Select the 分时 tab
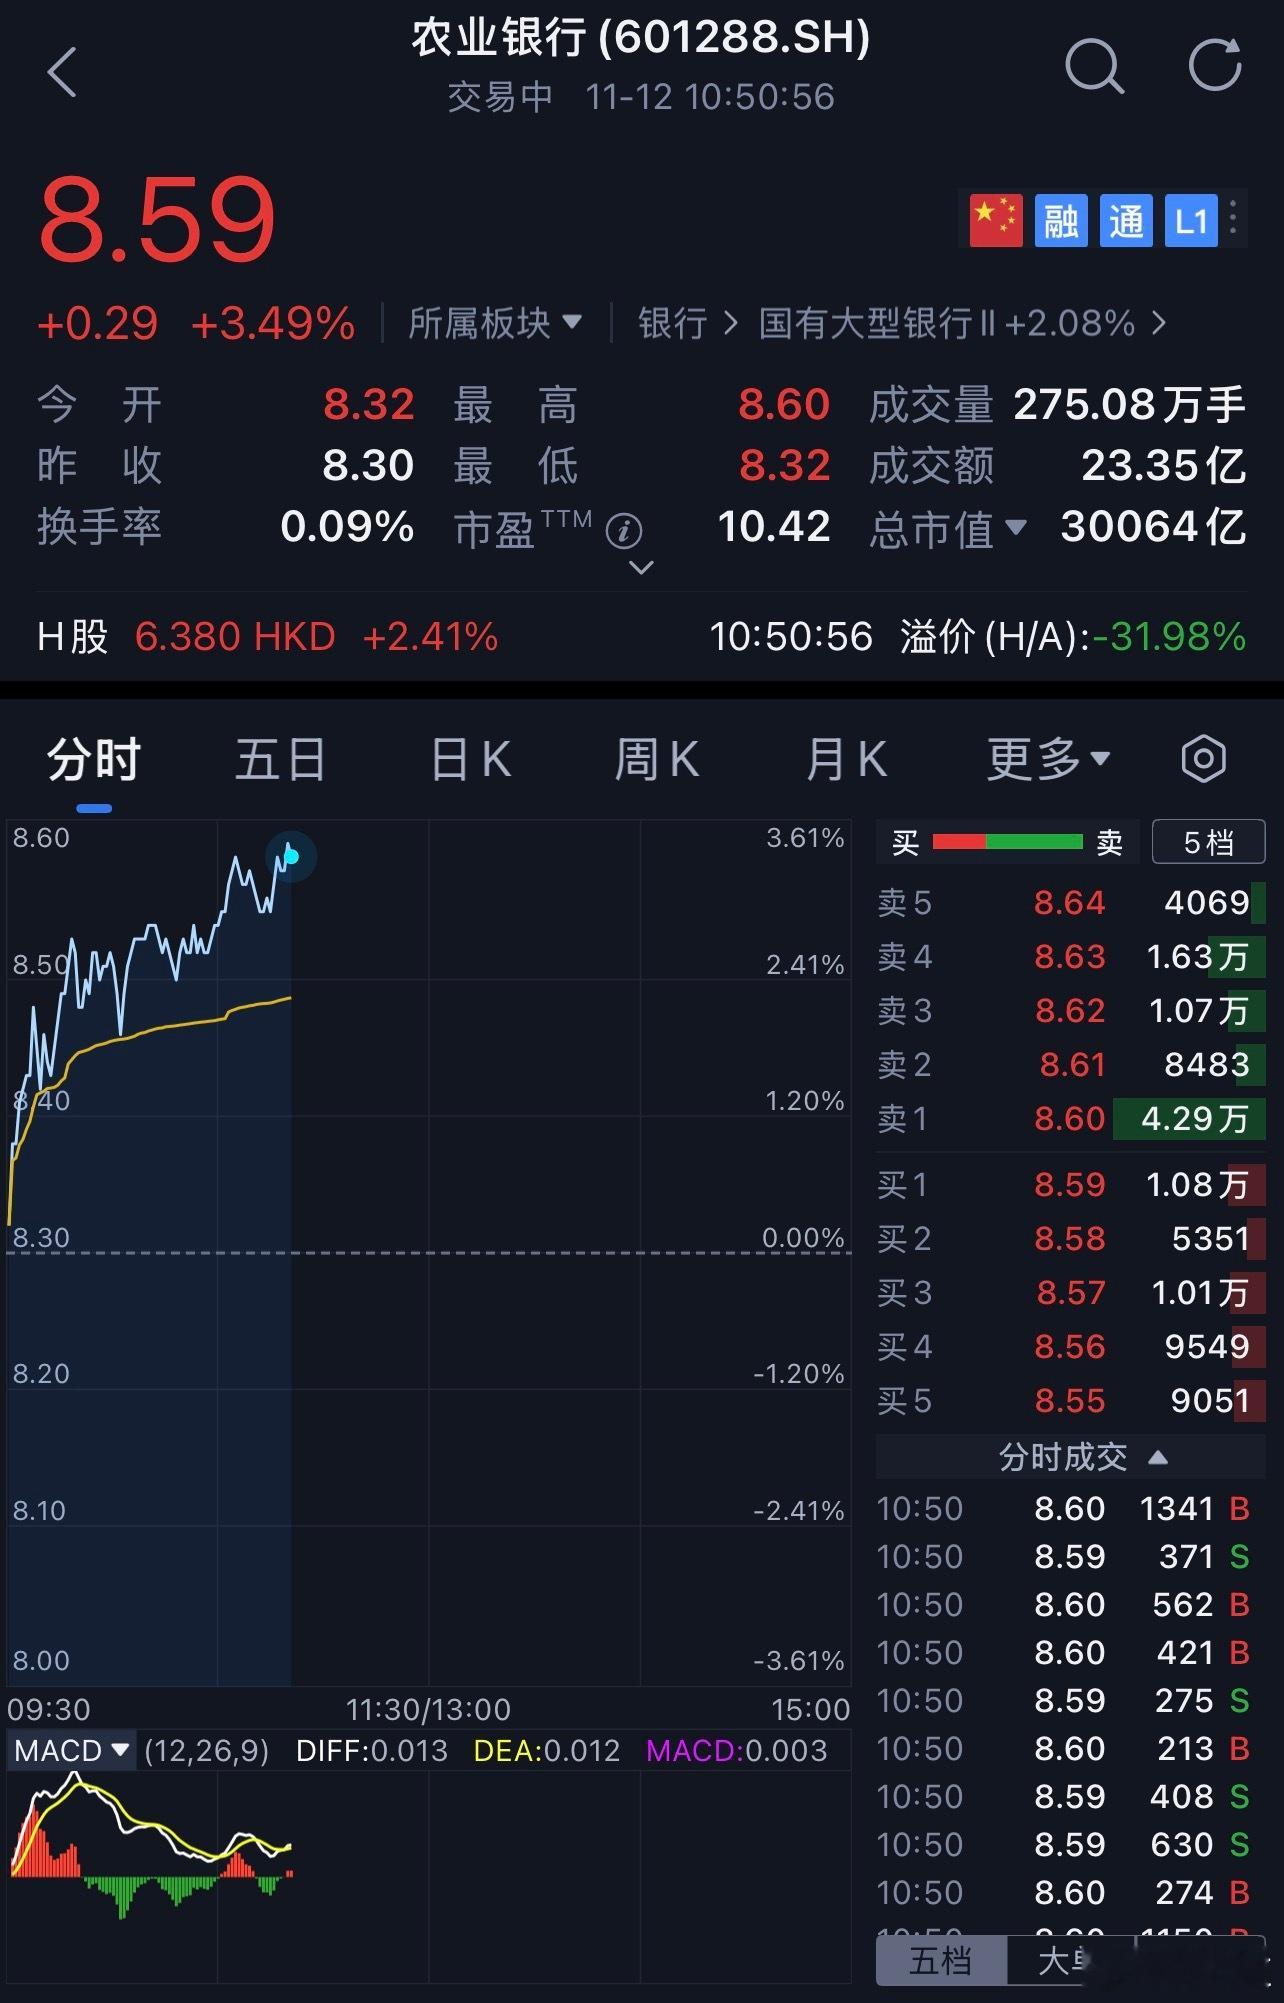Viewport: 1284px width, 2003px height. pos(94,760)
